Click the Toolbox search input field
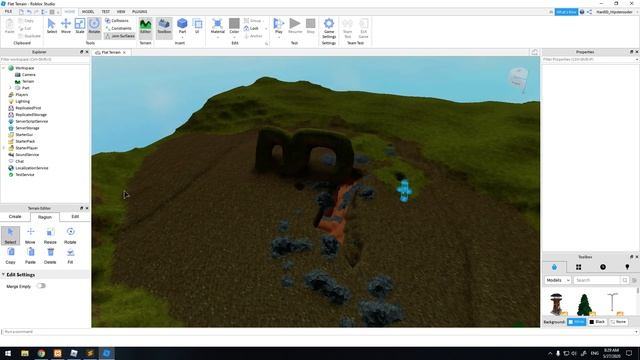 pyautogui.click(x=596, y=280)
